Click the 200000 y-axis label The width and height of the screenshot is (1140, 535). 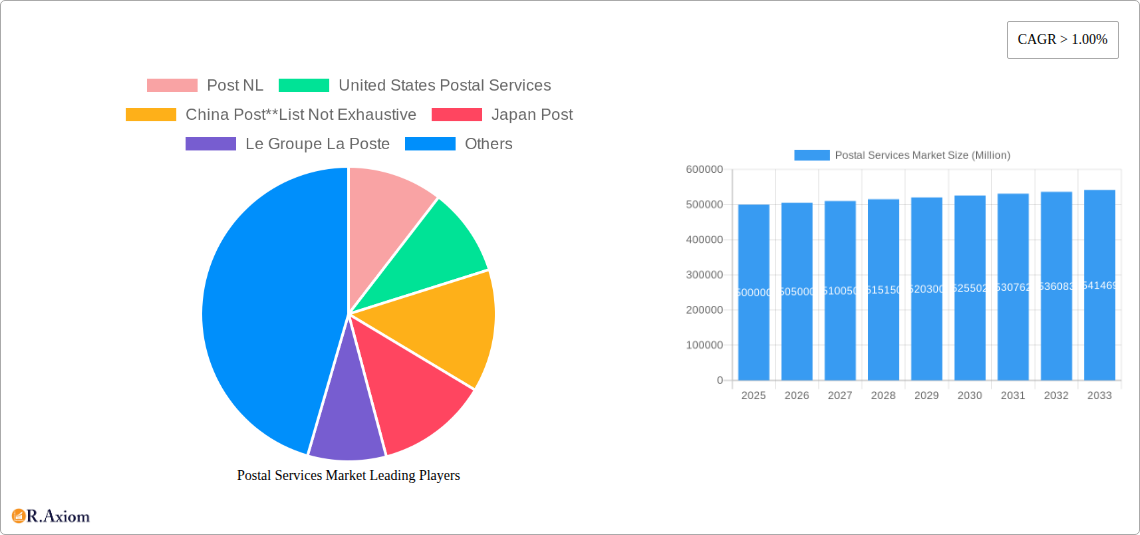[x=705, y=310]
